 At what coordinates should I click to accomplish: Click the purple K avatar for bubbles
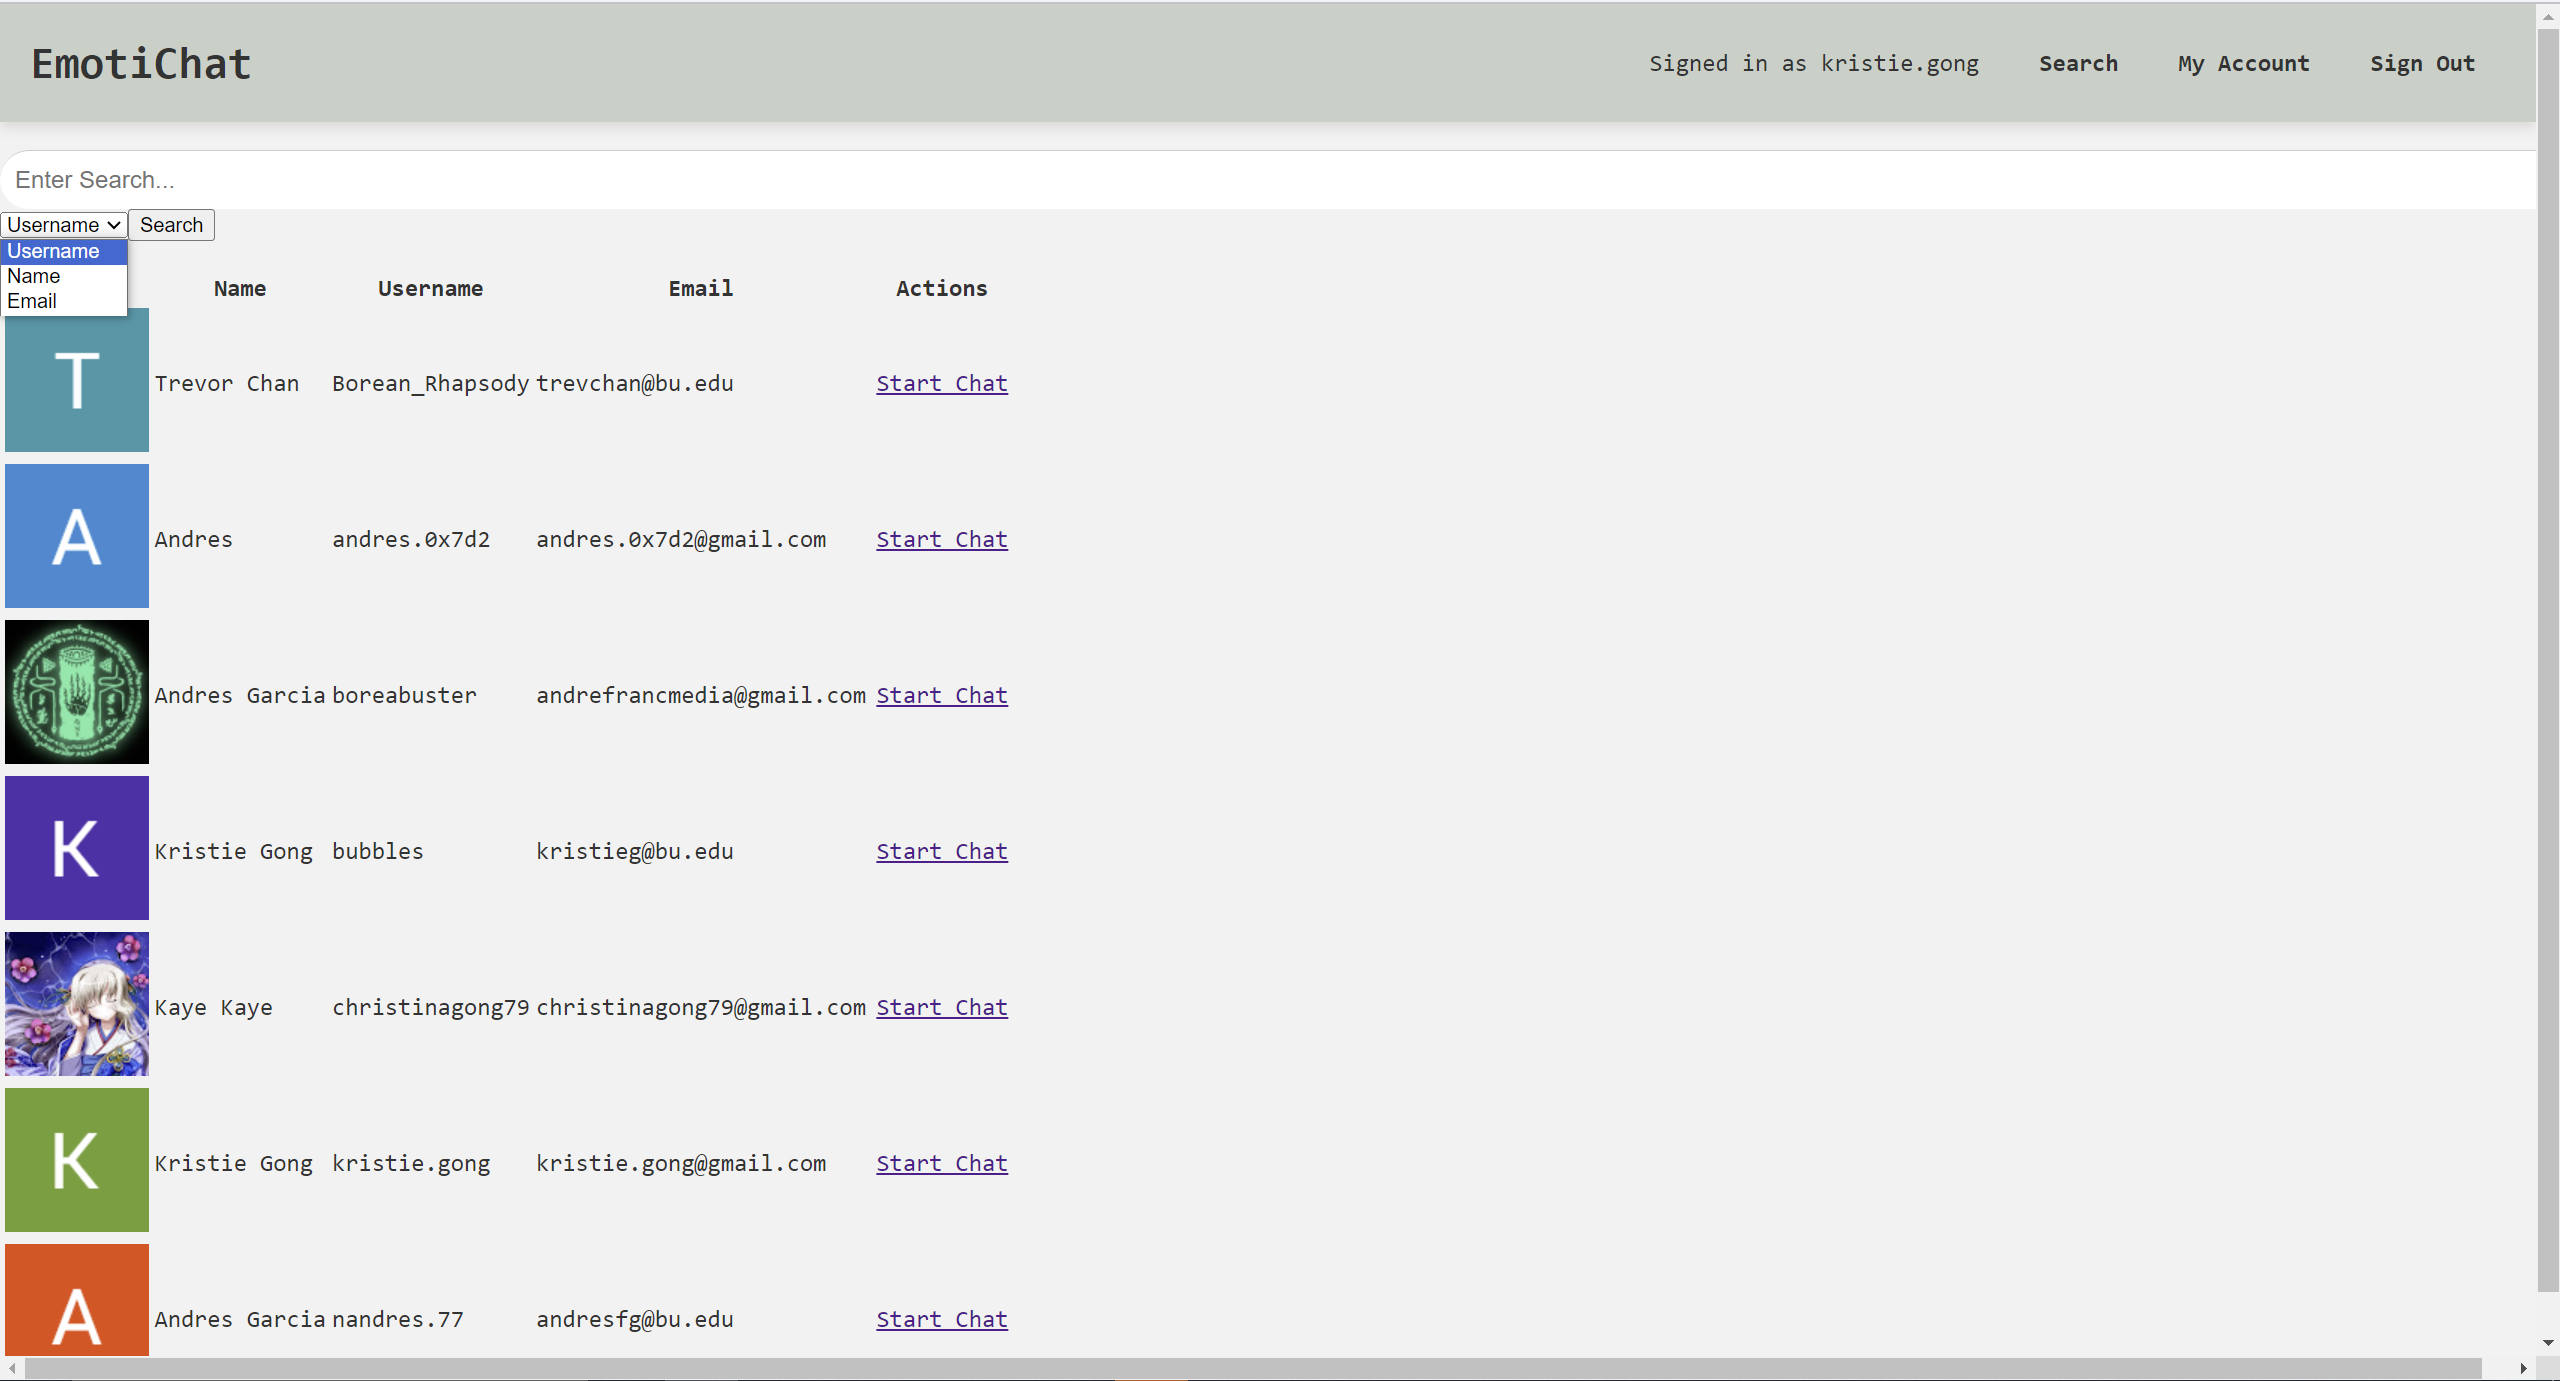point(77,848)
